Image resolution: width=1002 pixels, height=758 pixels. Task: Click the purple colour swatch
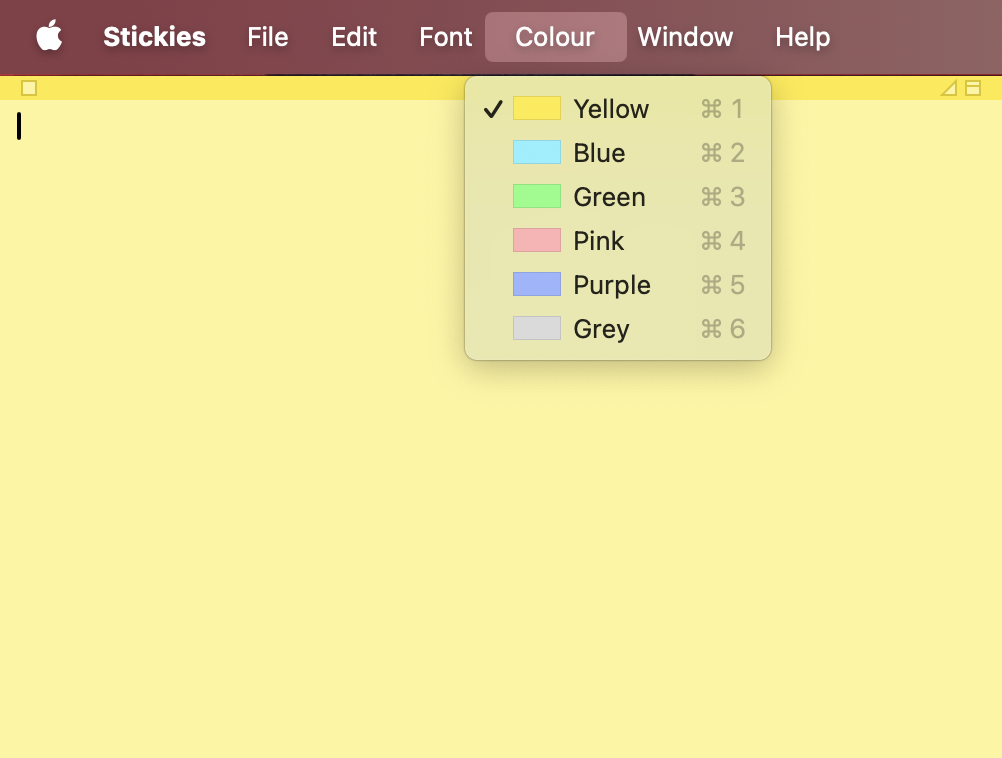pos(537,284)
